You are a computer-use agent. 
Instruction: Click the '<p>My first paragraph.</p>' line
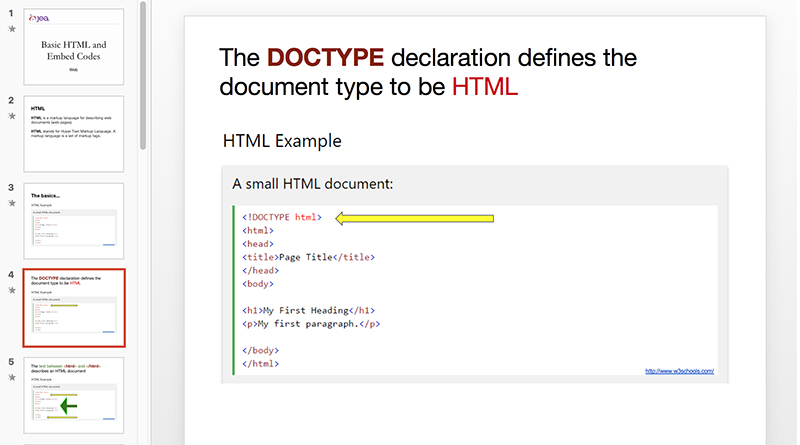(x=311, y=324)
